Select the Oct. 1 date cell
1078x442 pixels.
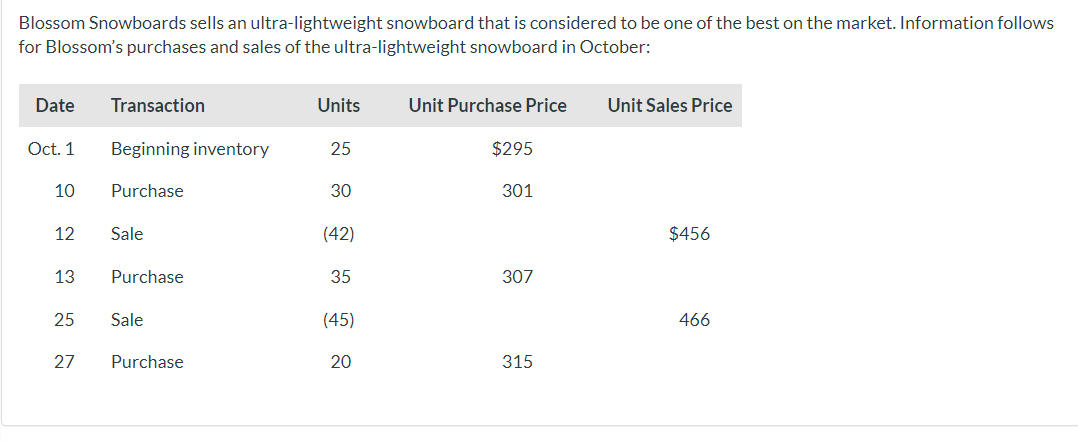click(51, 149)
